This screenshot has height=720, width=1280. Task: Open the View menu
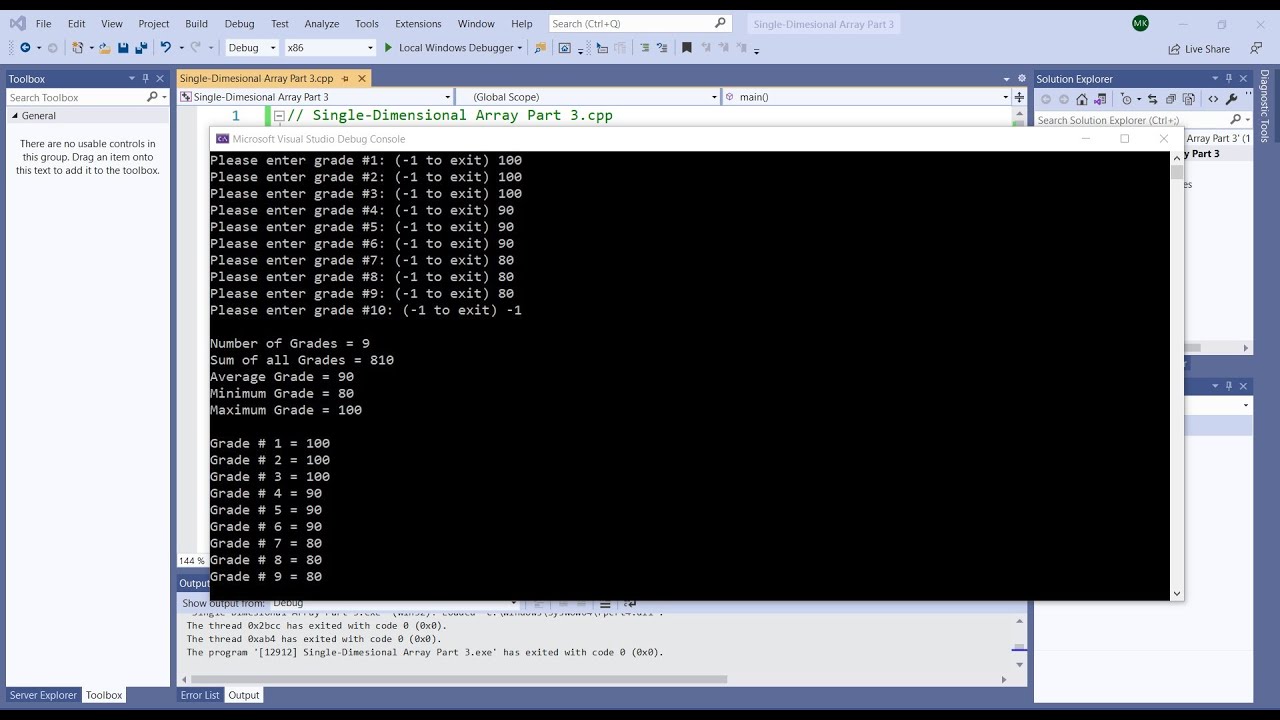[112, 23]
